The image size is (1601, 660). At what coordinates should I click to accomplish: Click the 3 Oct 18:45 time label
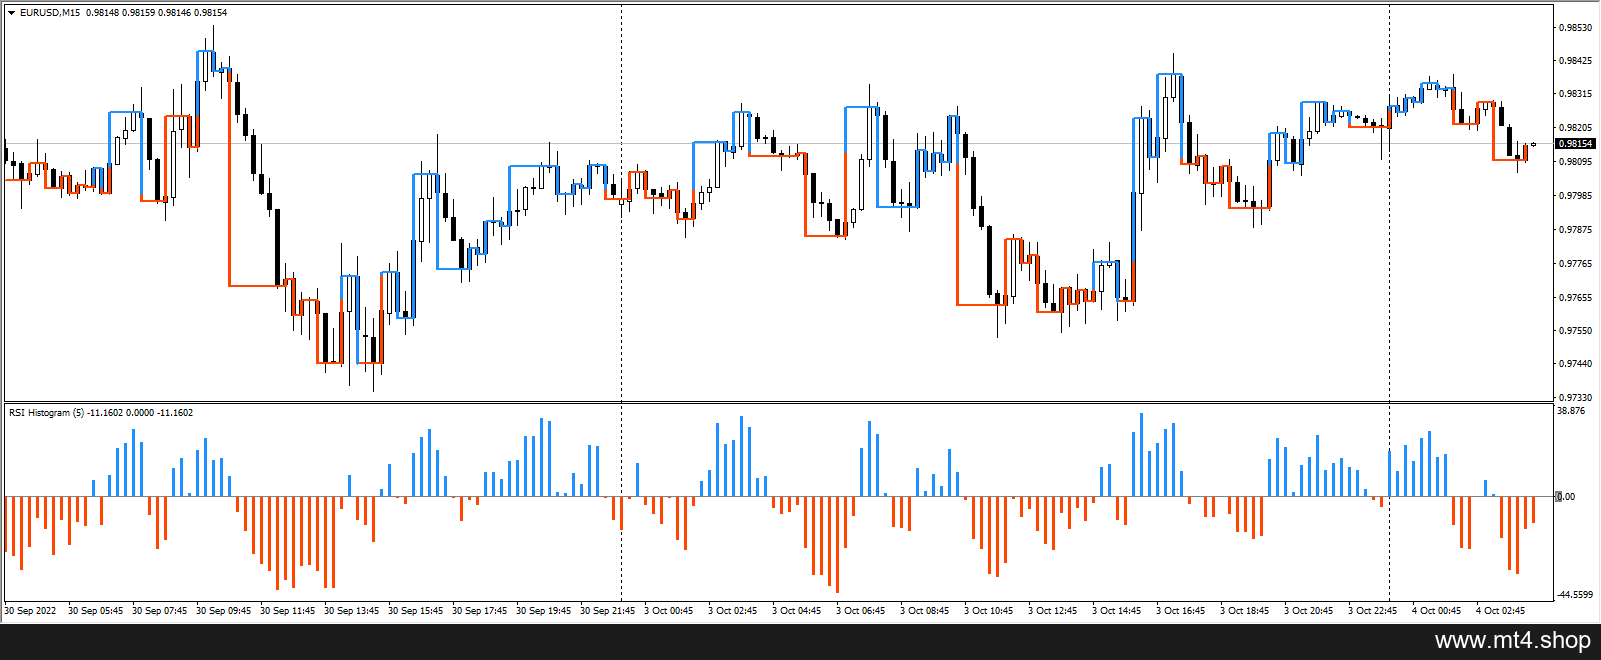[x=1245, y=611]
